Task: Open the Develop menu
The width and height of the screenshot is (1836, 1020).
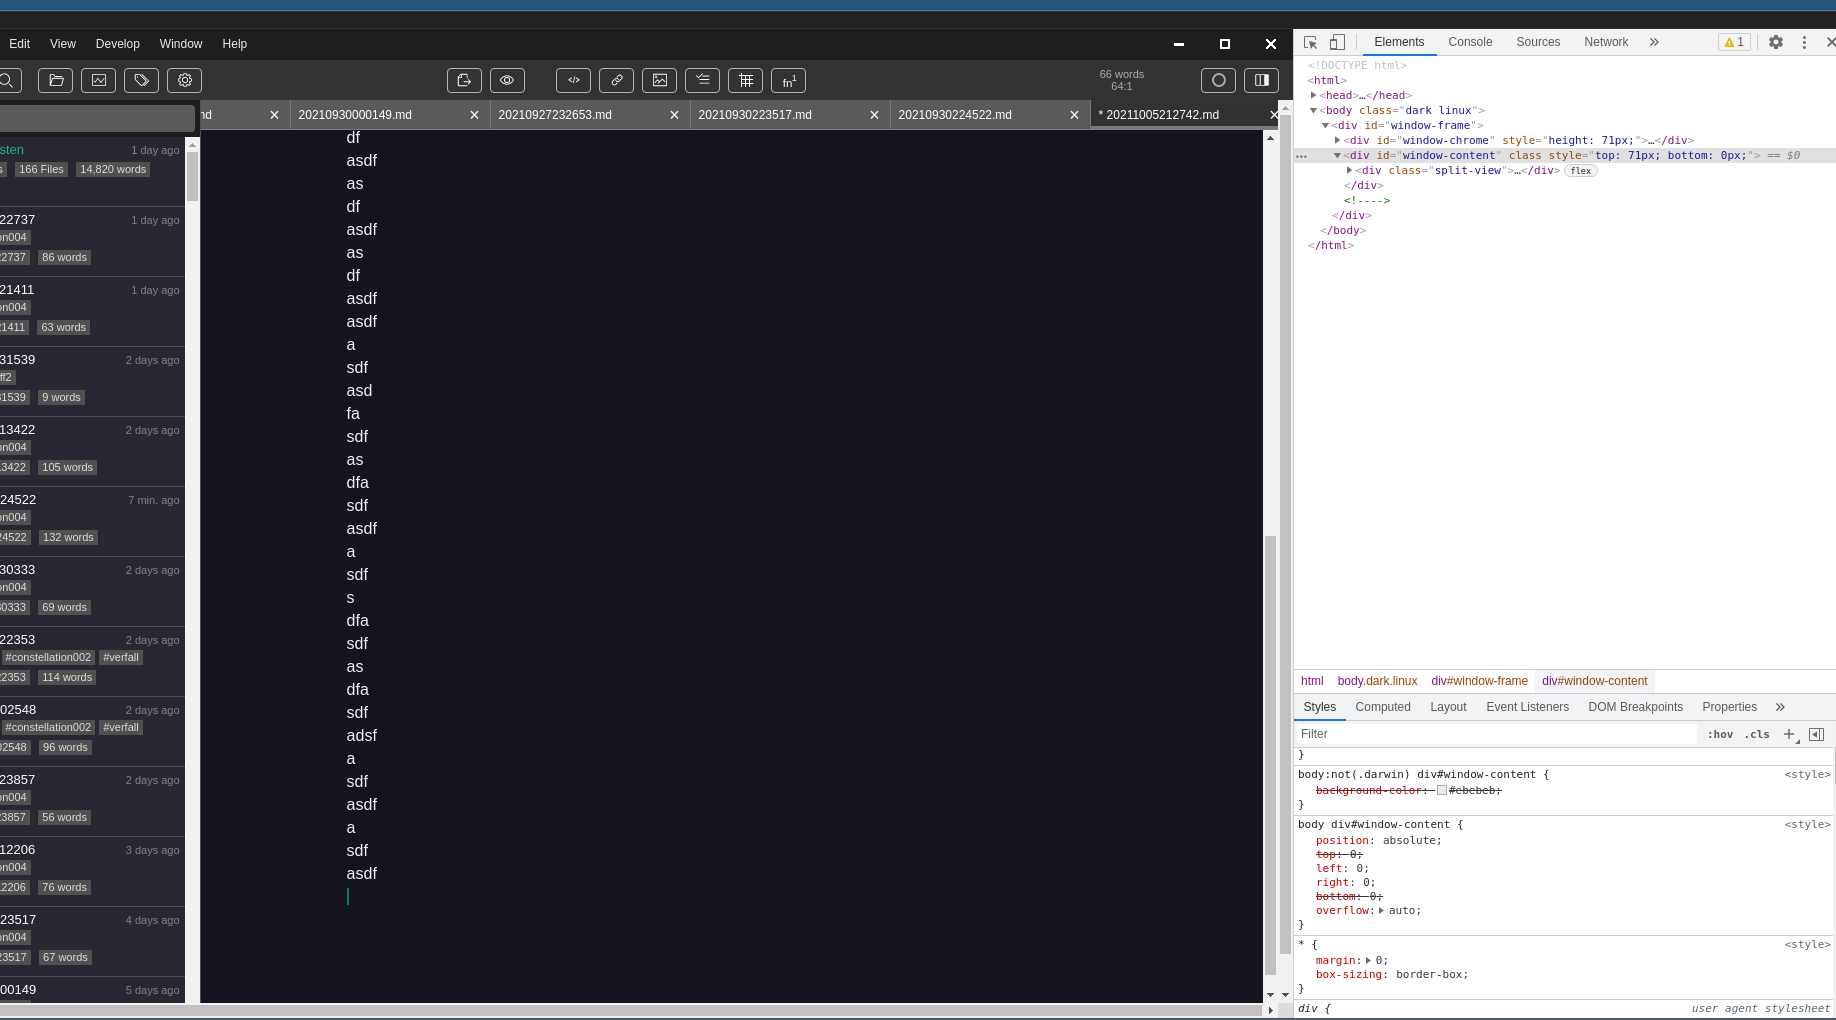Action: click(x=117, y=43)
